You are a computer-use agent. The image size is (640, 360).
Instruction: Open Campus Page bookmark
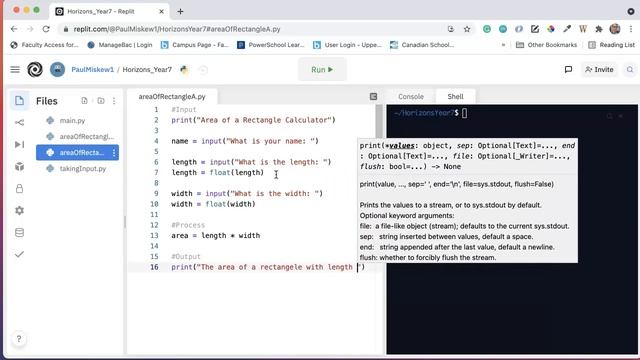click(195, 45)
